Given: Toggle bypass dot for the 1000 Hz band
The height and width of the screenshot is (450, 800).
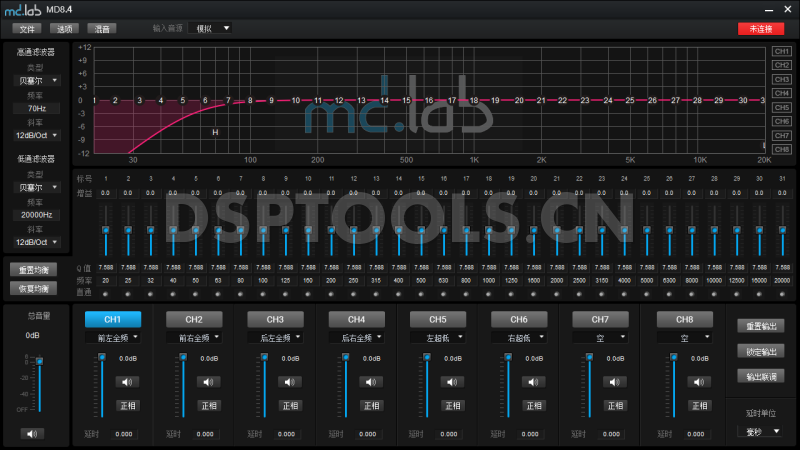Looking at the screenshot, I should 488,294.
